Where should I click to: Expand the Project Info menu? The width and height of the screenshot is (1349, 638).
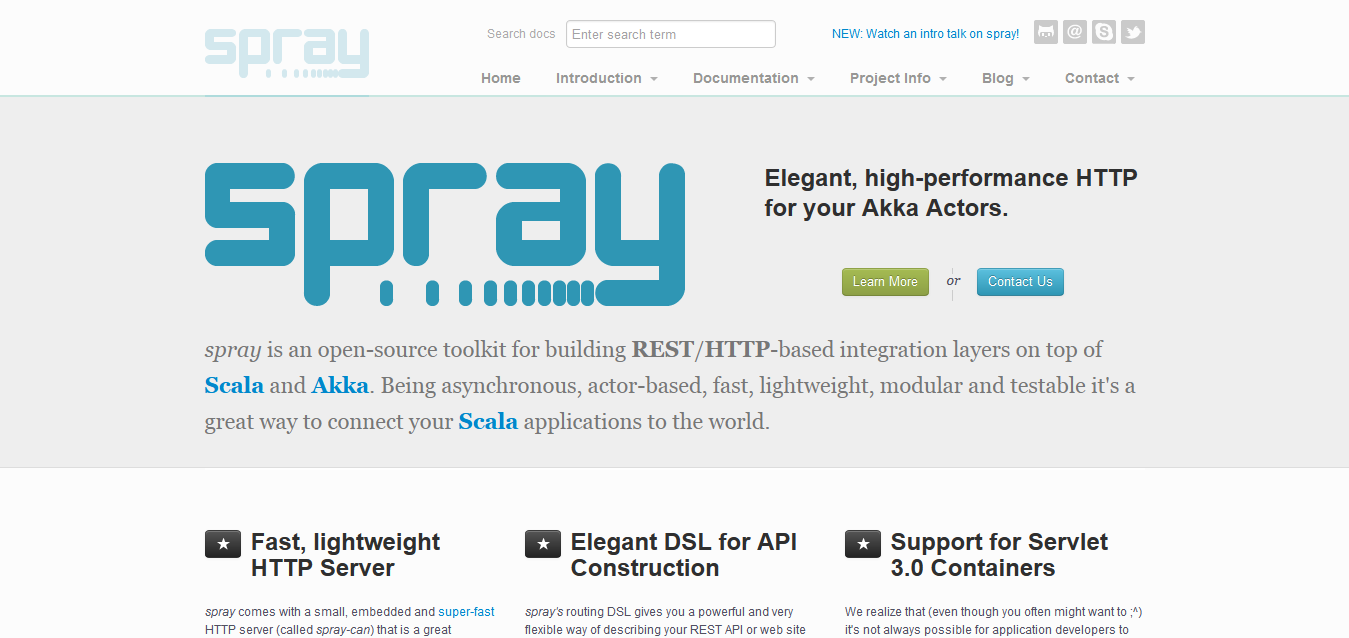point(898,78)
